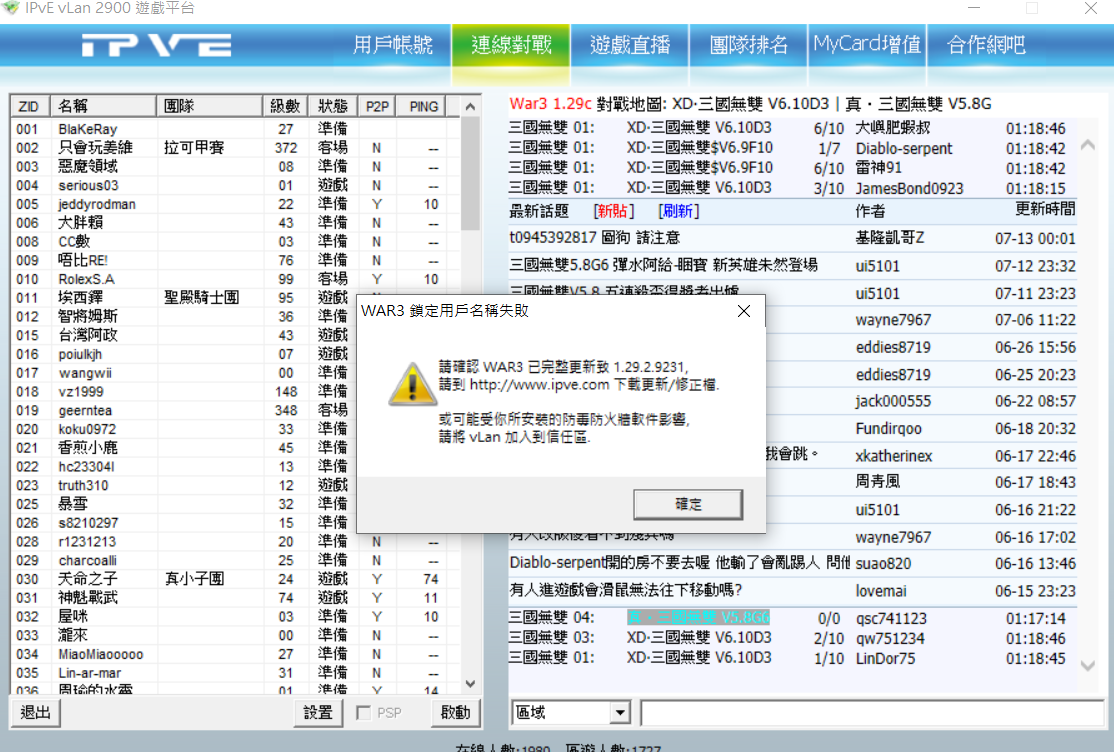
Task: Open the MyCard增值 tab
Action: pos(867,45)
